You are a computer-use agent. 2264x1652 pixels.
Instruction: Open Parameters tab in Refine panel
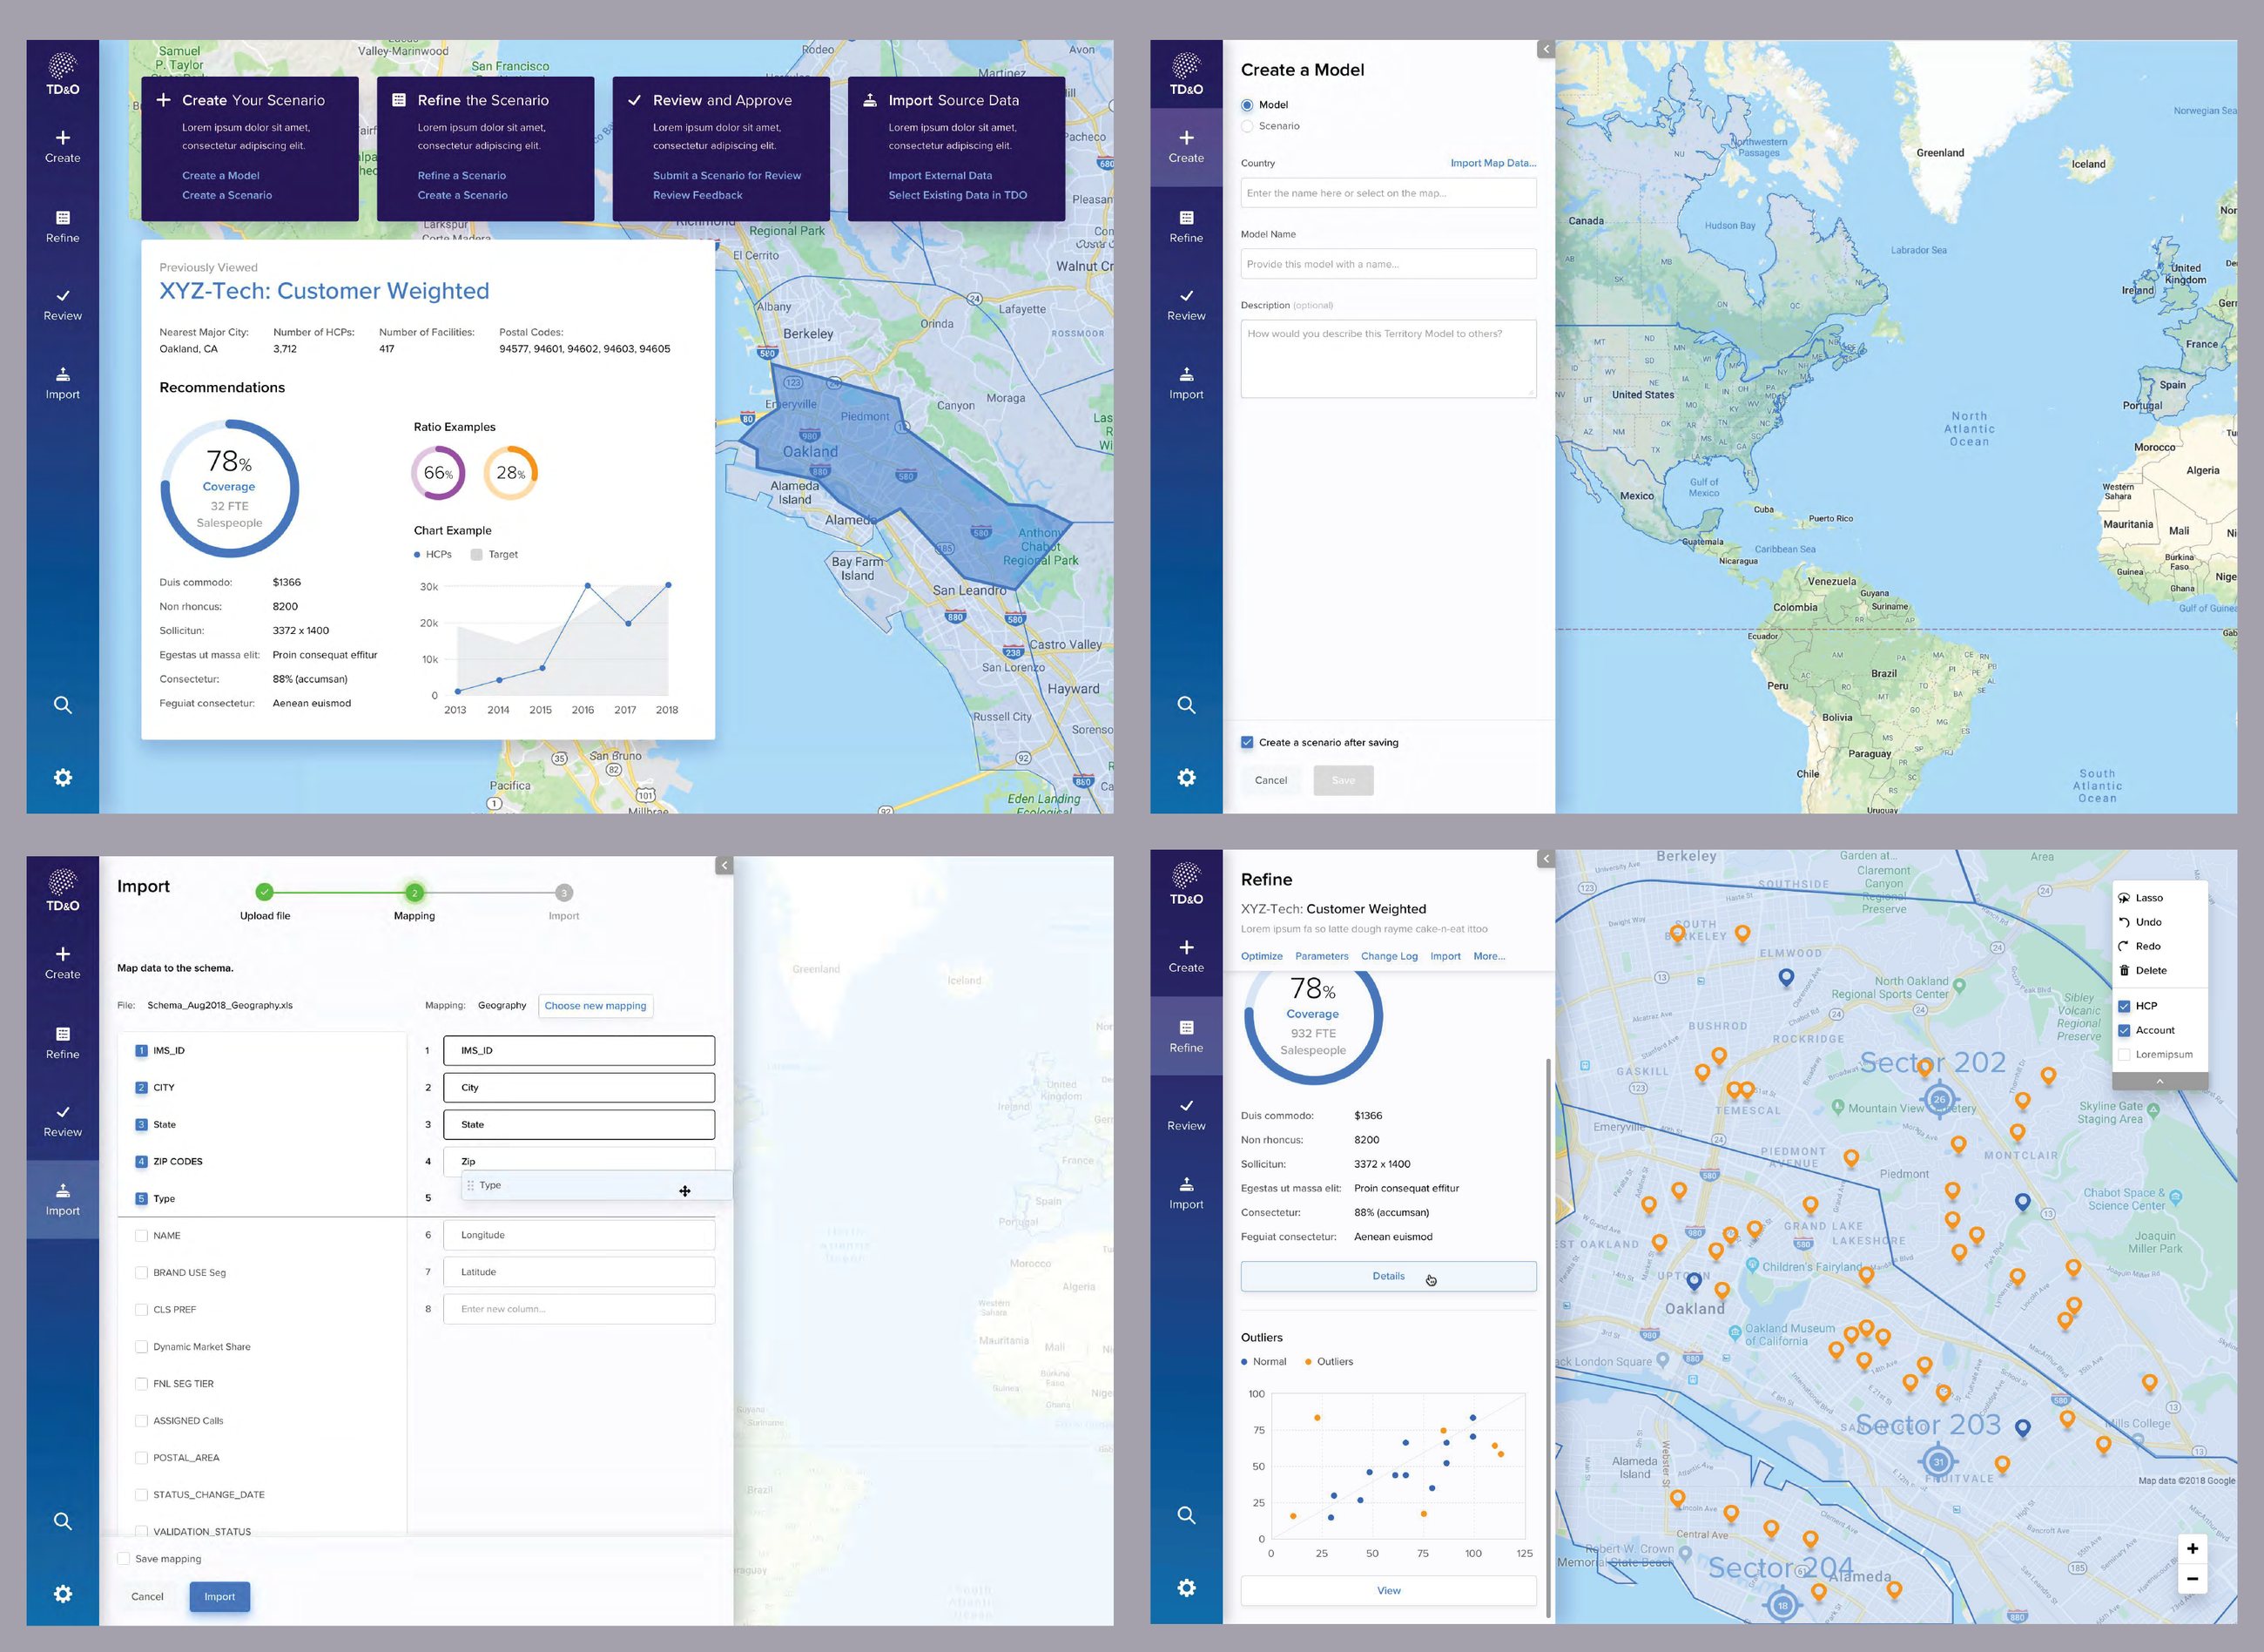tap(1321, 956)
